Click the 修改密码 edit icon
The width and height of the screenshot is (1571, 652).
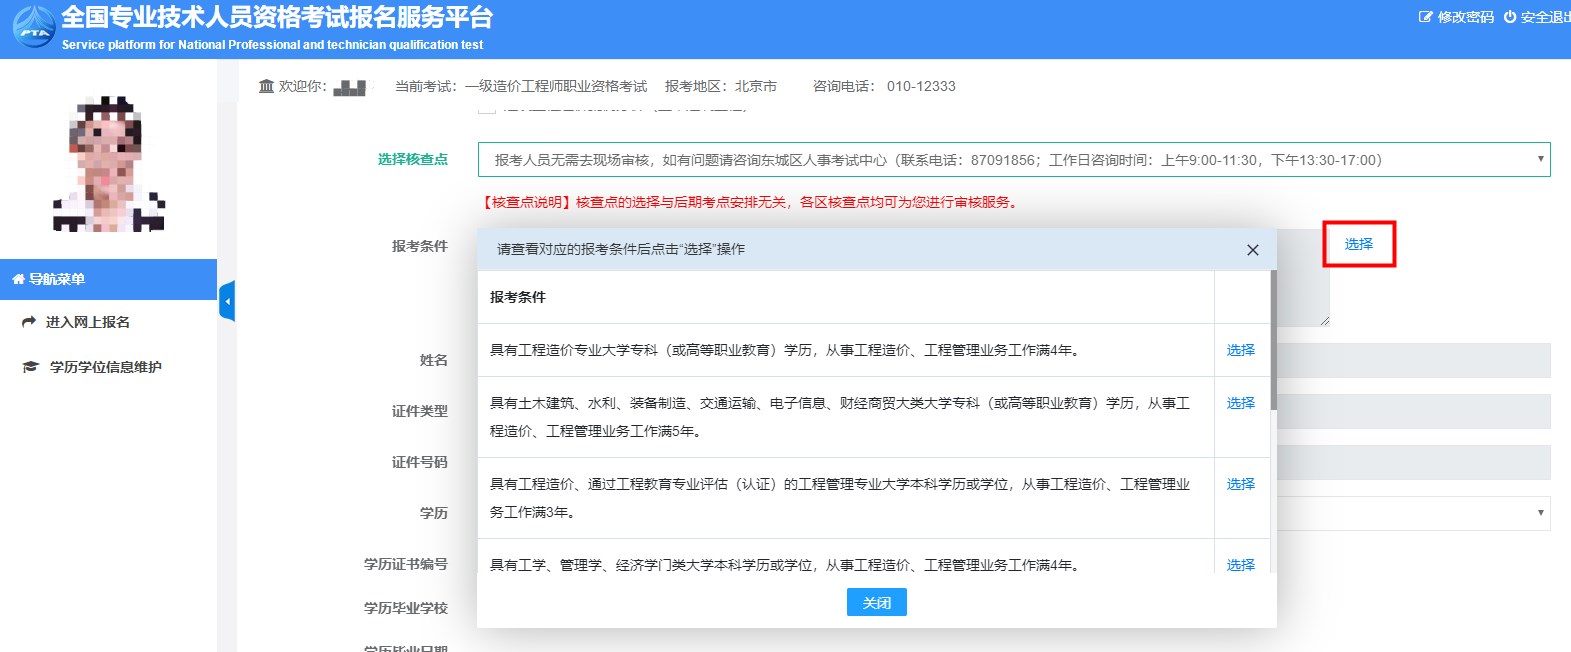coord(1425,17)
